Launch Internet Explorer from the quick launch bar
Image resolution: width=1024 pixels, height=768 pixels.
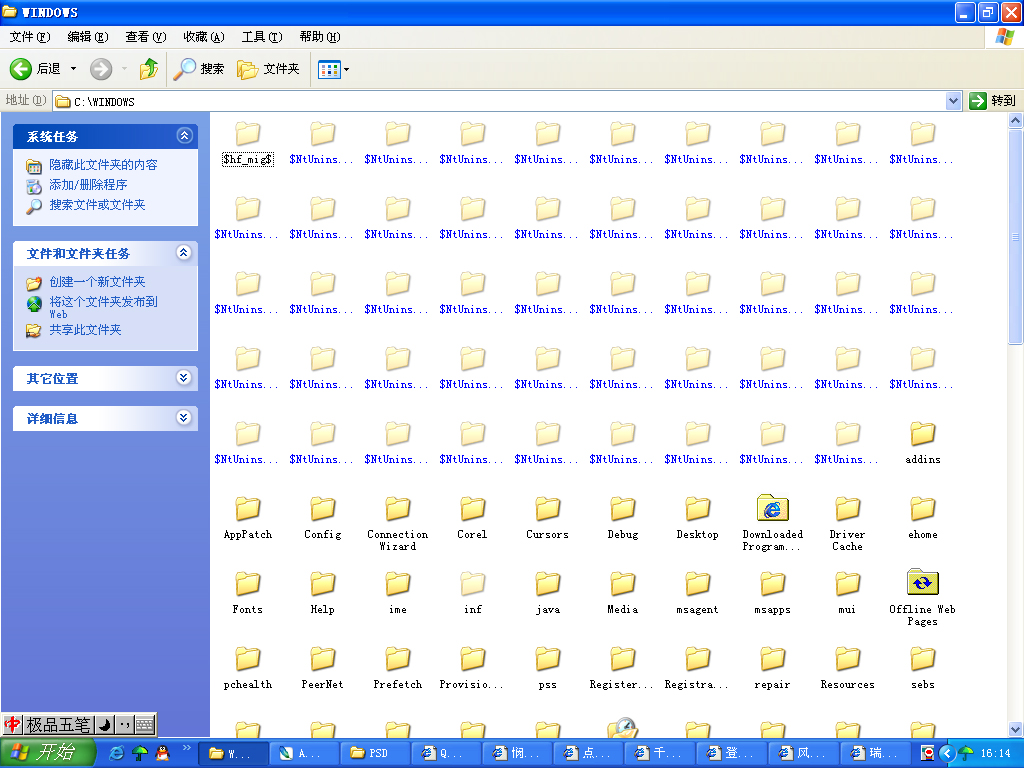point(116,753)
